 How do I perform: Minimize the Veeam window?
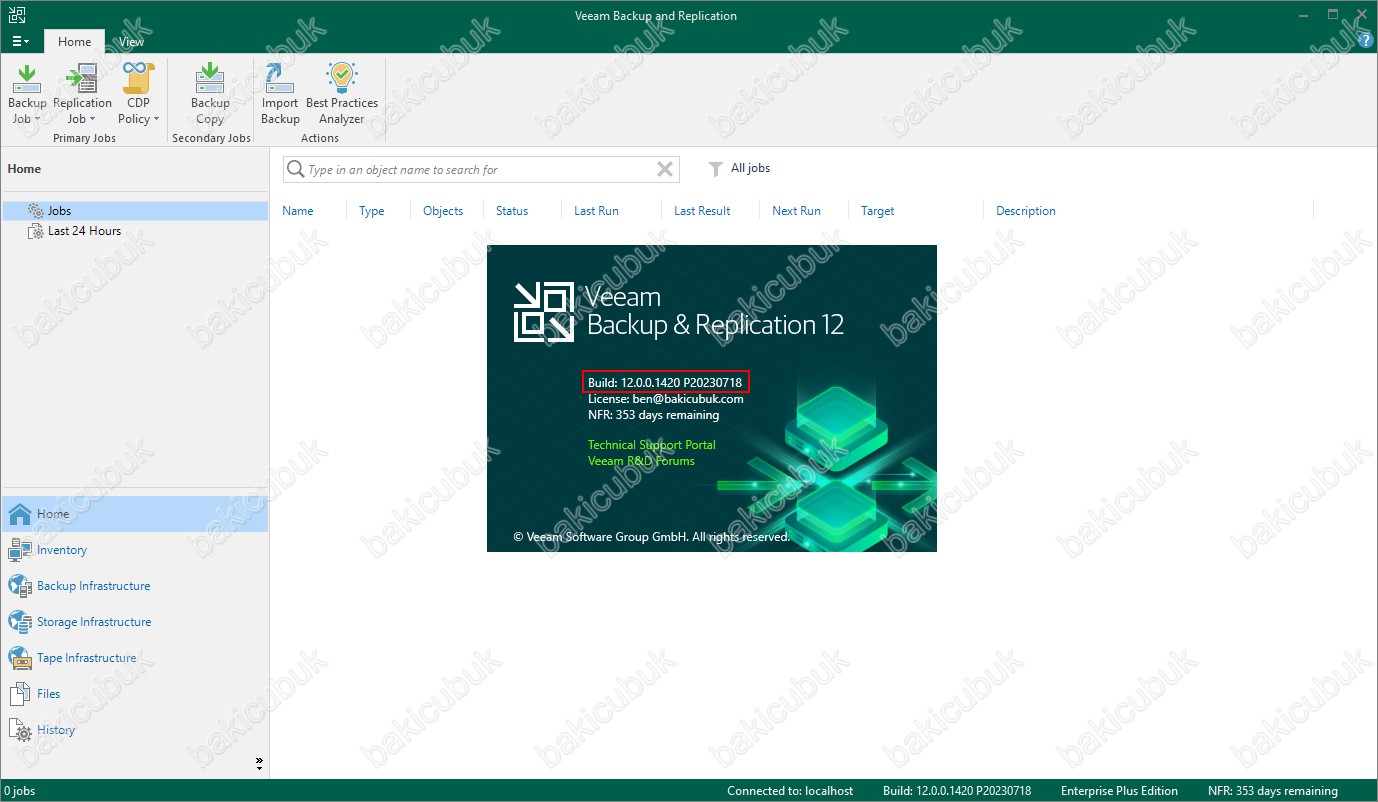coord(1302,15)
